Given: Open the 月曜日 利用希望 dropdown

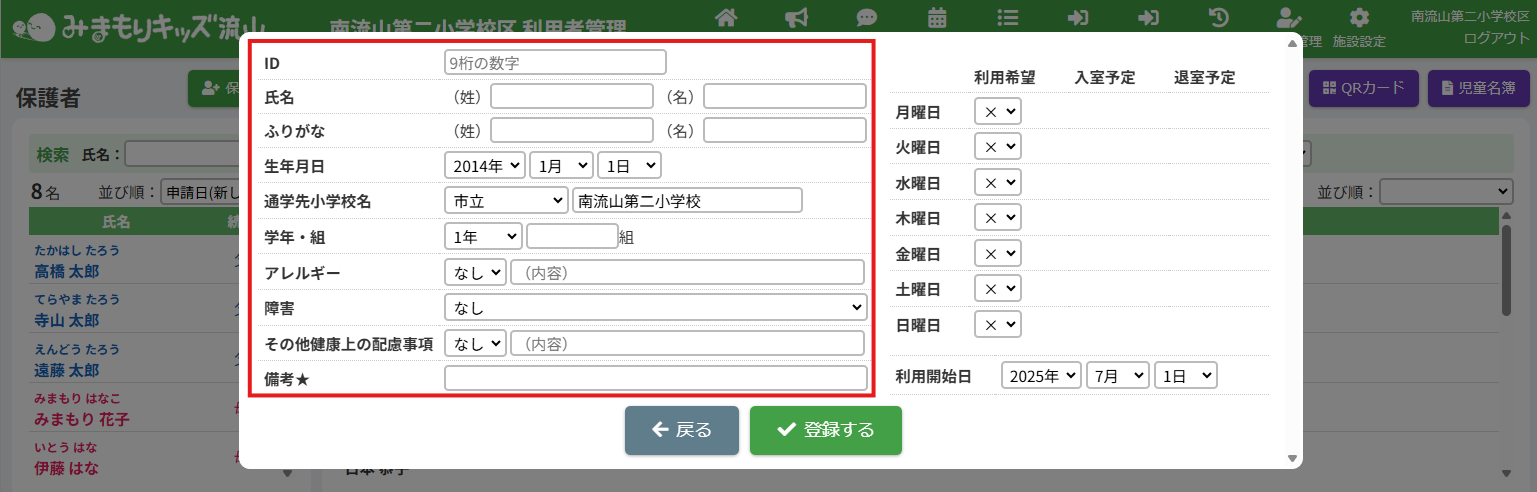Looking at the screenshot, I should pos(997,112).
